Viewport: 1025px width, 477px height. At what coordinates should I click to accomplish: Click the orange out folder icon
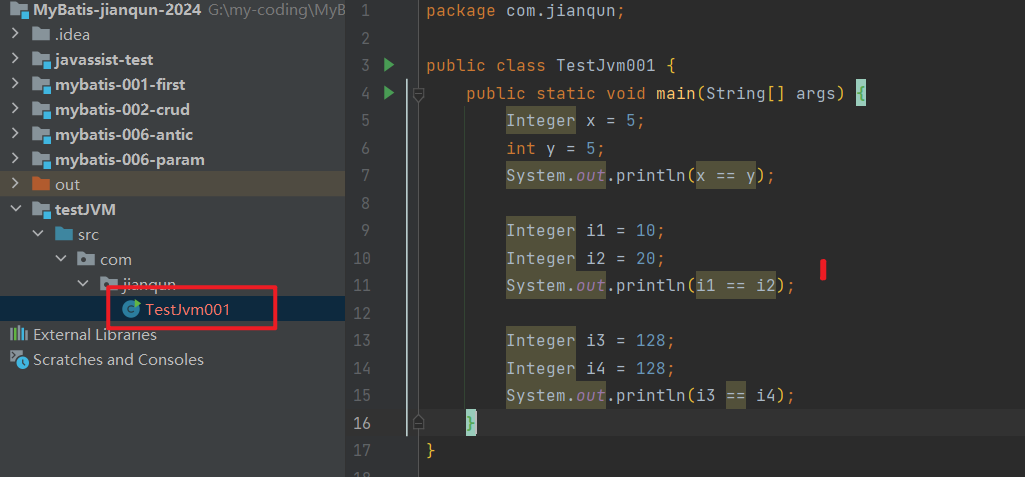pos(41,184)
